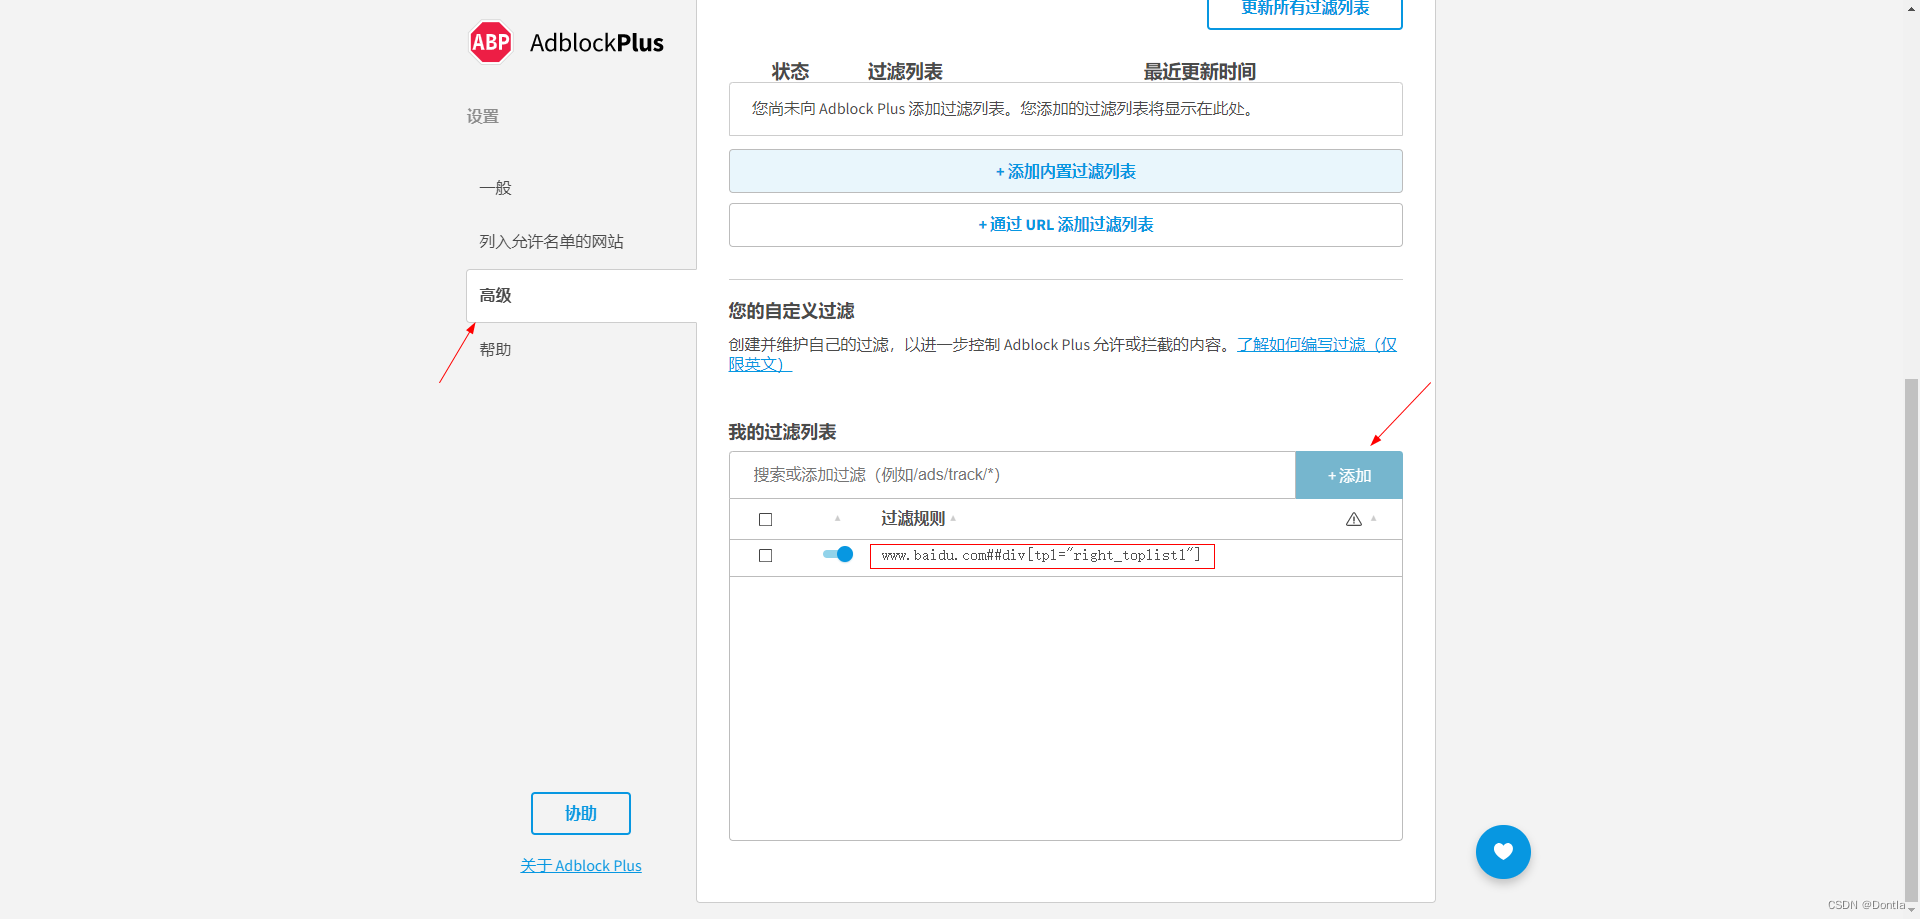This screenshot has width=1920, height=919.
Task: Tick the select-all filters checkbox
Action: click(766, 519)
